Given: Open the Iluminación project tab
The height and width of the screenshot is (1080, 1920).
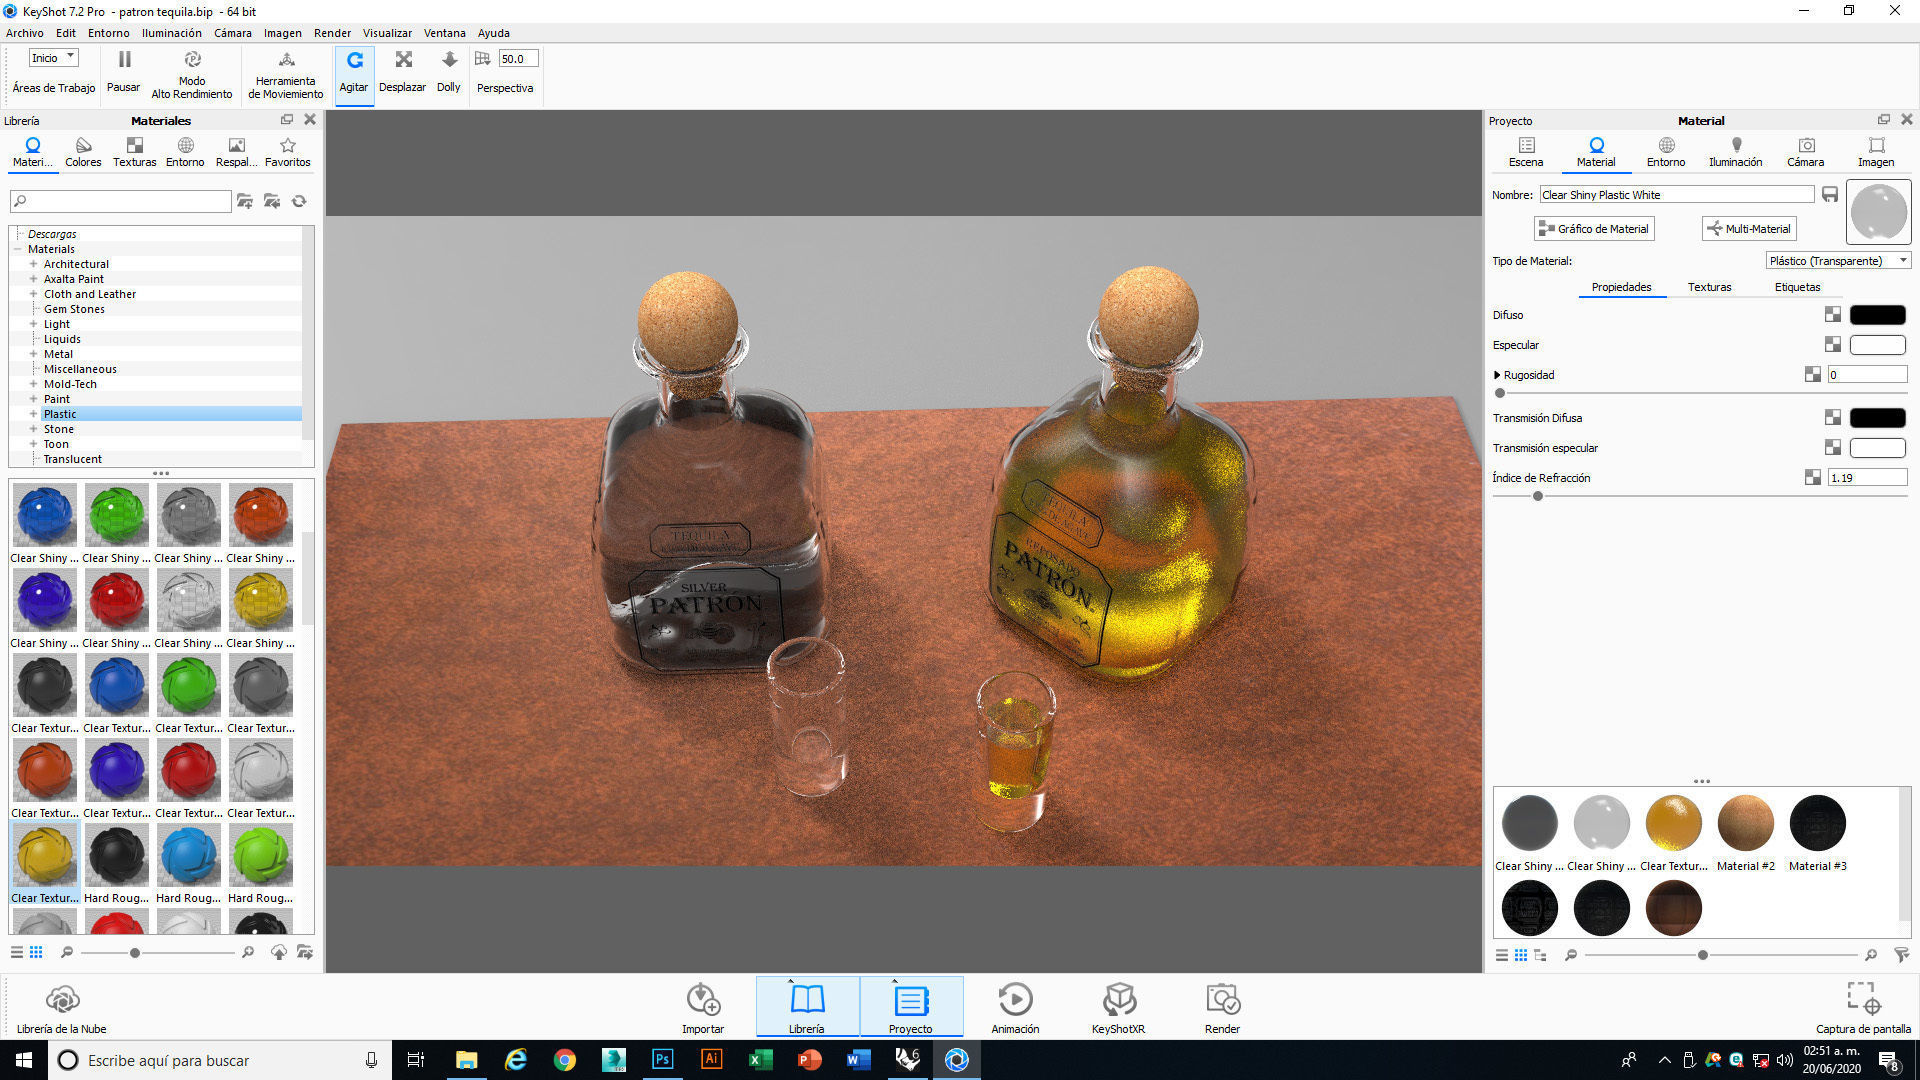Looking at the screenshot, I should pos(1736,152).
